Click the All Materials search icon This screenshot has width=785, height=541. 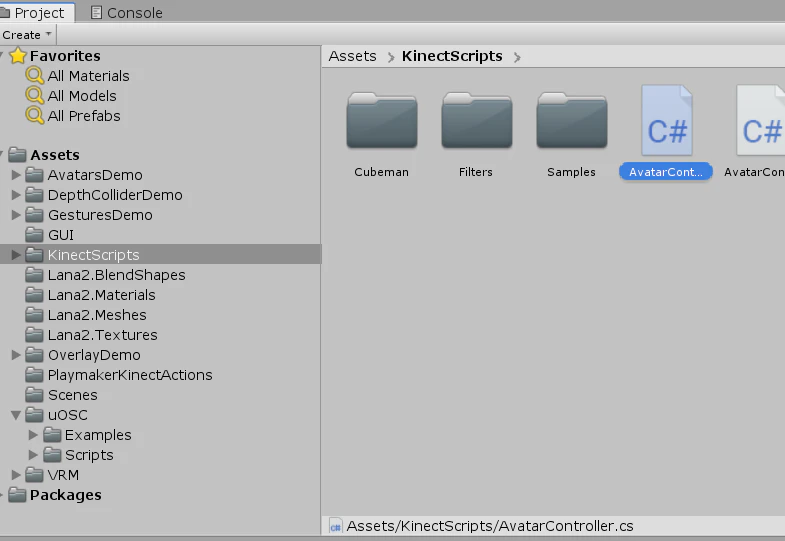click(35, 76)
